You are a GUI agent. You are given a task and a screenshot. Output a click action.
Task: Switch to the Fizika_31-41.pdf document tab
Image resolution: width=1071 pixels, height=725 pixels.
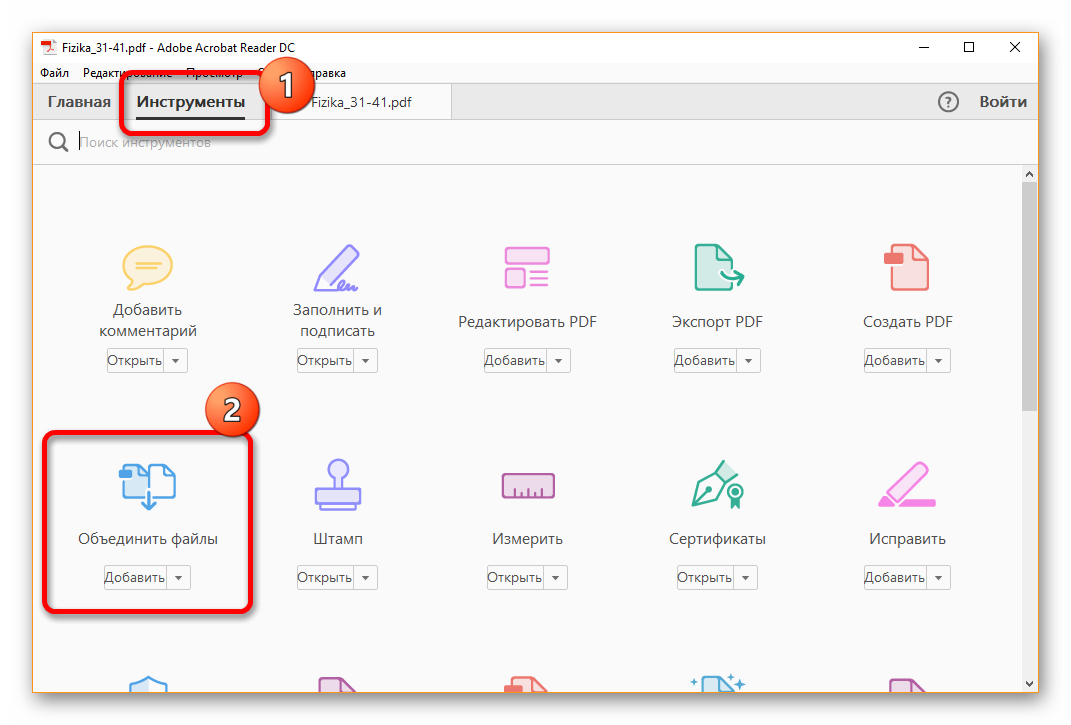[x=362, y=102]
